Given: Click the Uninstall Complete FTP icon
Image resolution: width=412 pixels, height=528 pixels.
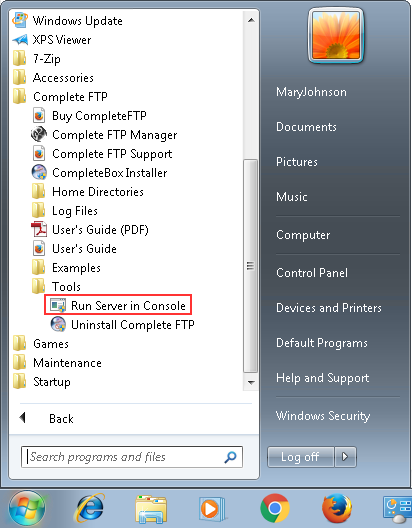Looking at the screenshot, I should click(x=58, y=325).
